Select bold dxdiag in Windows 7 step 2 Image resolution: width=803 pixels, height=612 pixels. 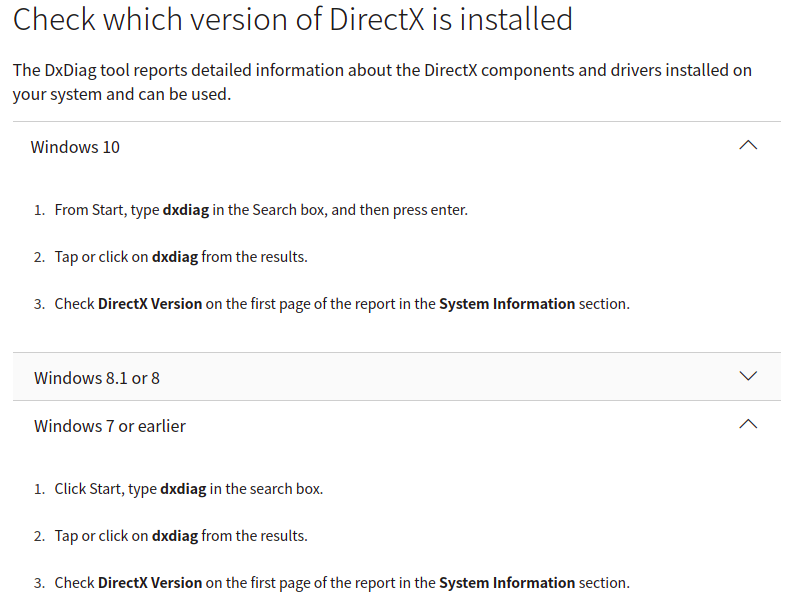[x=175, y=536]
